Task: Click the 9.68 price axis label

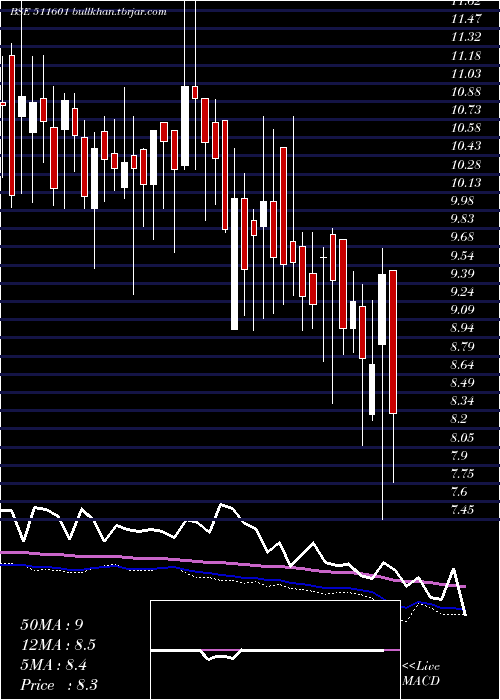Action: [463, 237]
